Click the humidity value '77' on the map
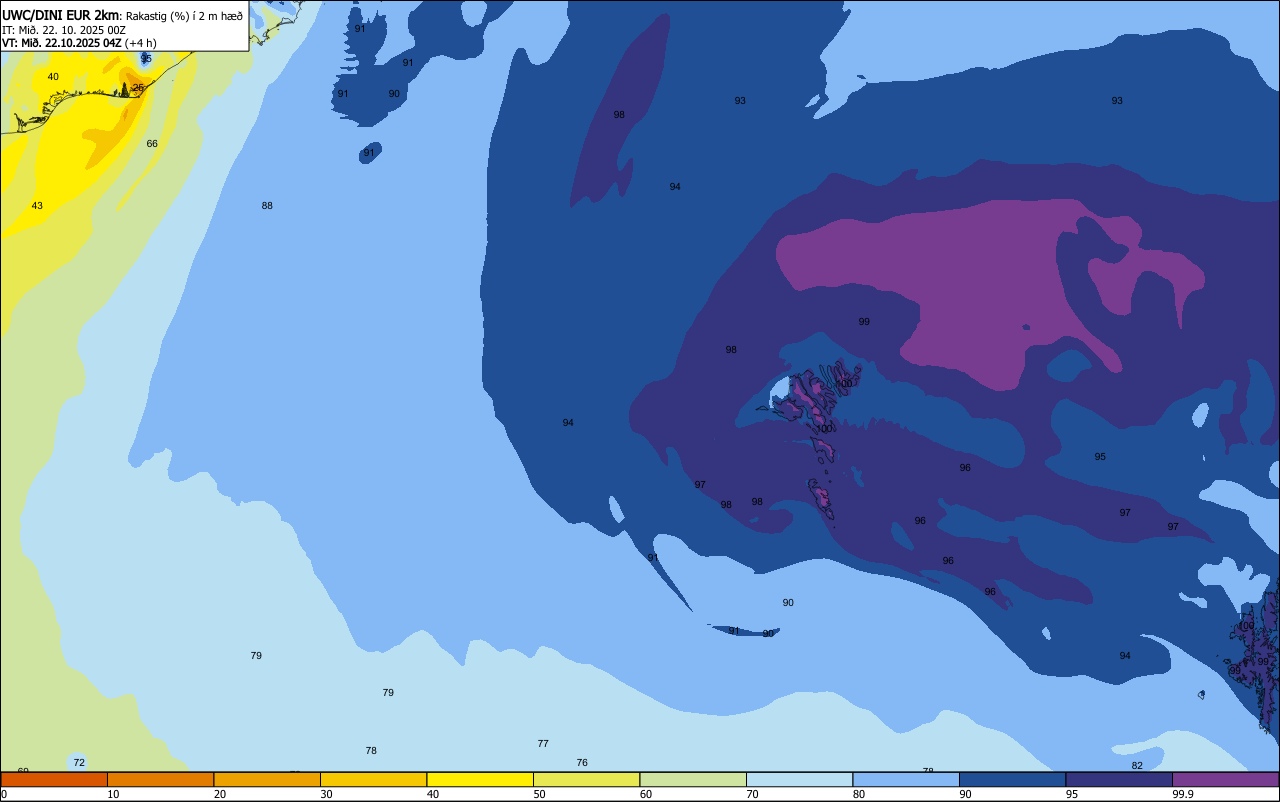 click(543, 744)
